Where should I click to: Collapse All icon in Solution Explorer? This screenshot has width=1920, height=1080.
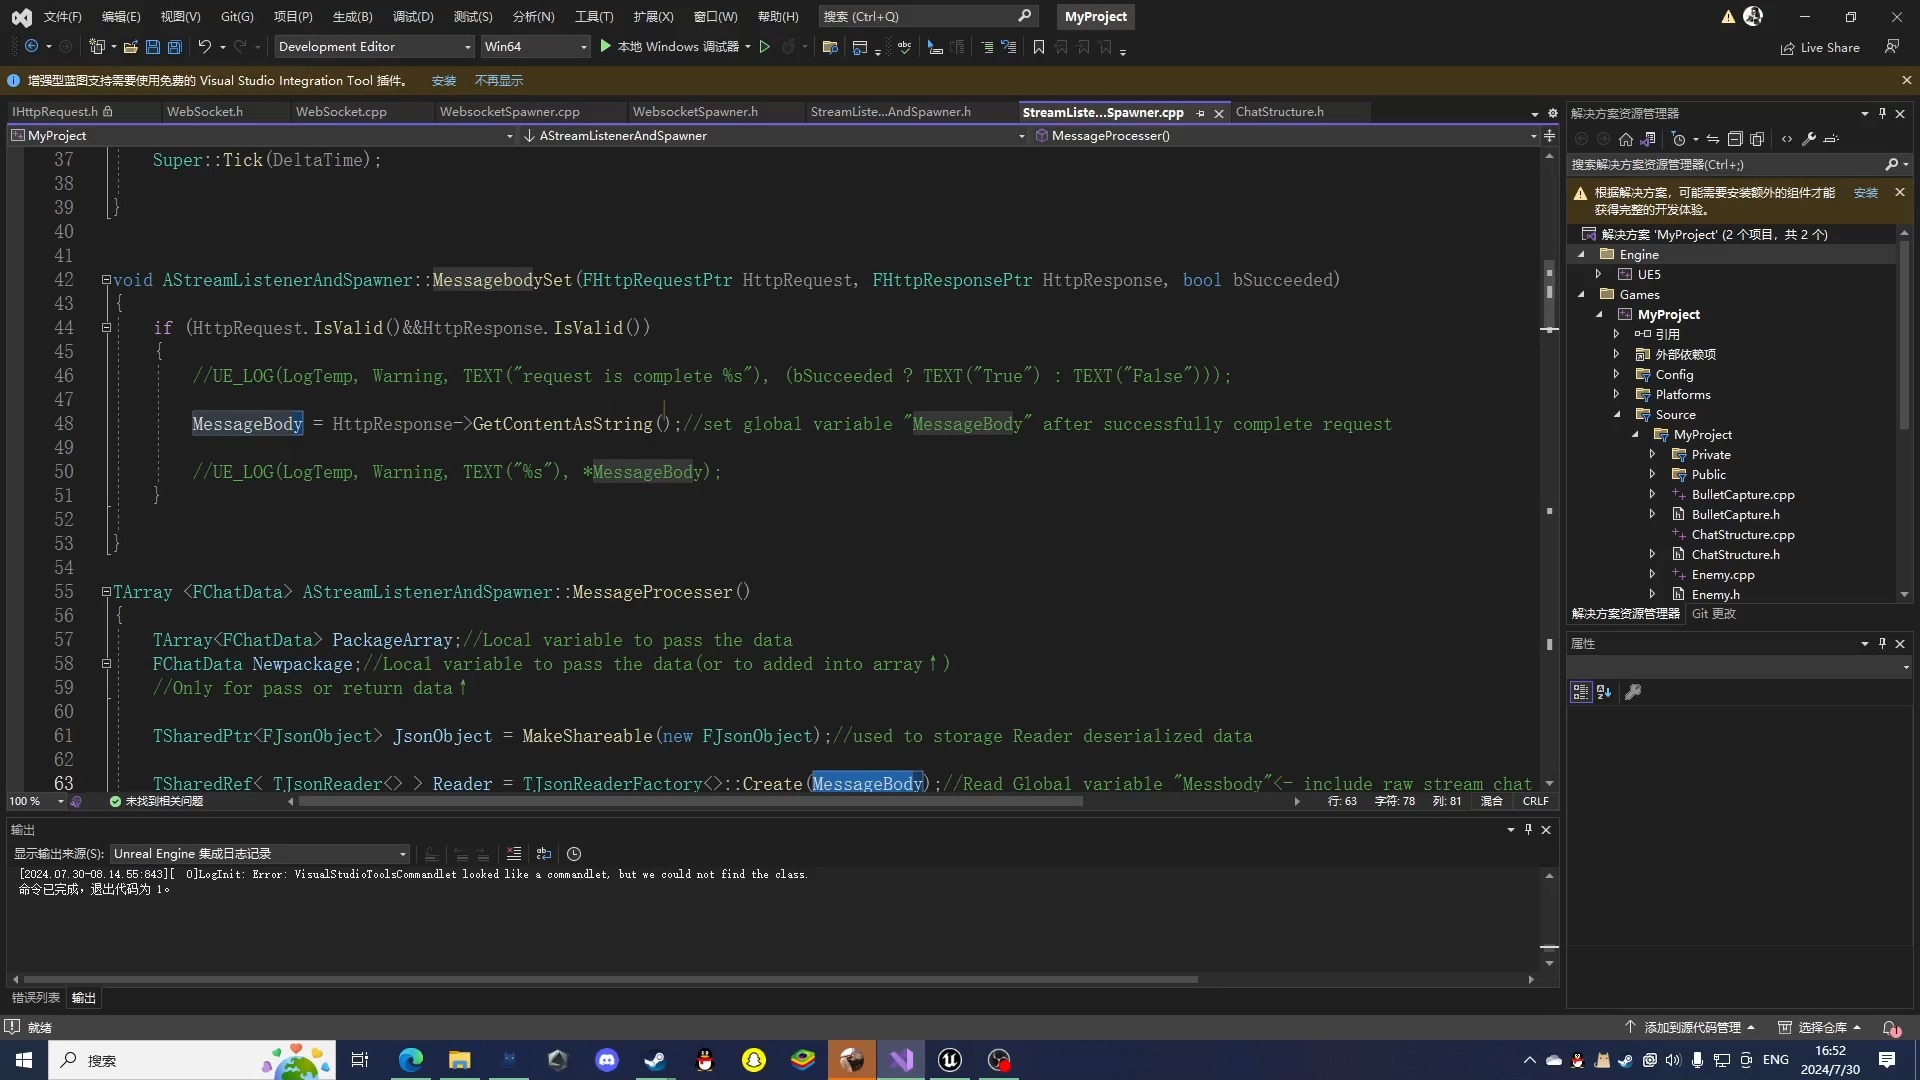(x=1735, y=139)
